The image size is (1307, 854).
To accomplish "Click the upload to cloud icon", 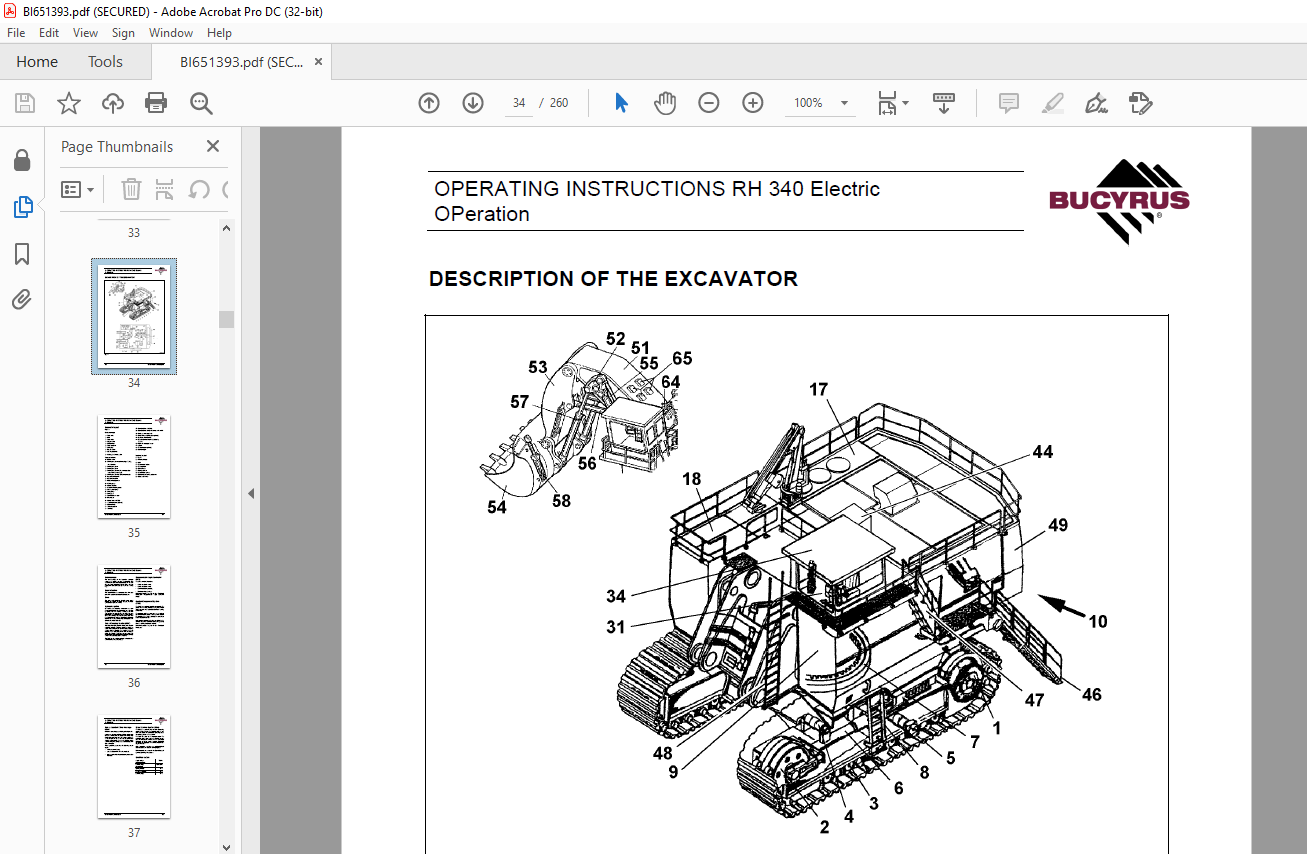I will click(x=113, y=103).
